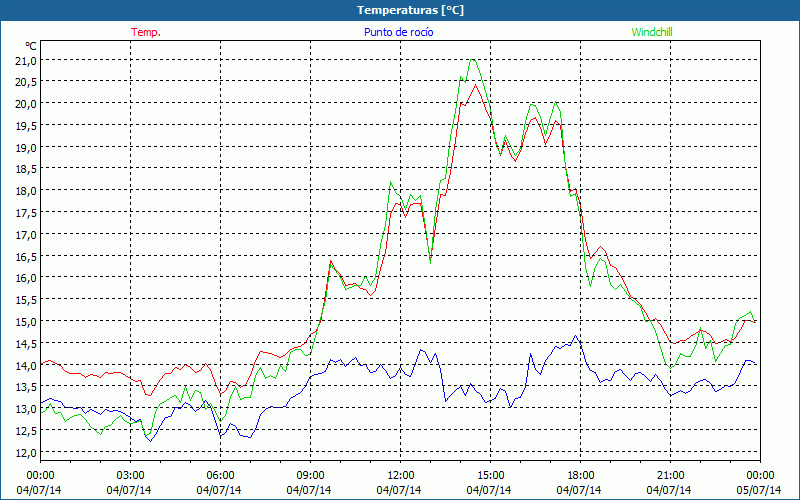Click the 03:00 time axis label
The height and width of the screenshot is (500, 800).
click(130, 475)
